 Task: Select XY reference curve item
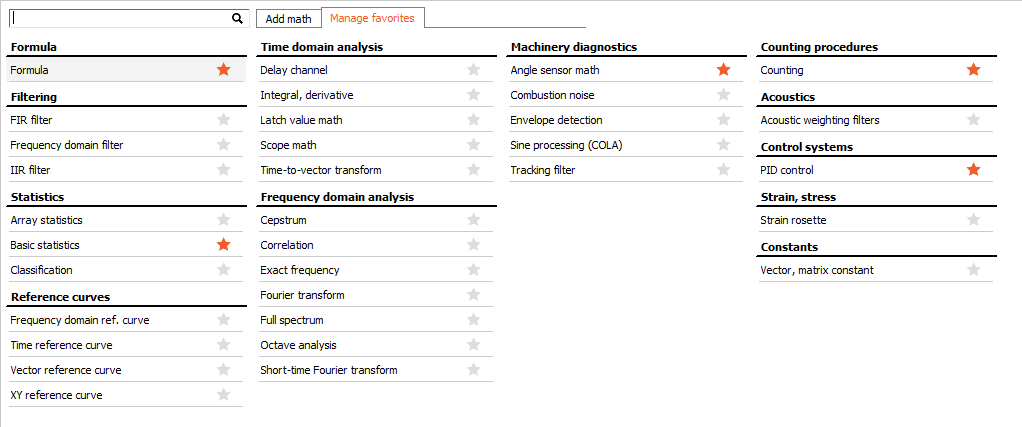(126, 395)
